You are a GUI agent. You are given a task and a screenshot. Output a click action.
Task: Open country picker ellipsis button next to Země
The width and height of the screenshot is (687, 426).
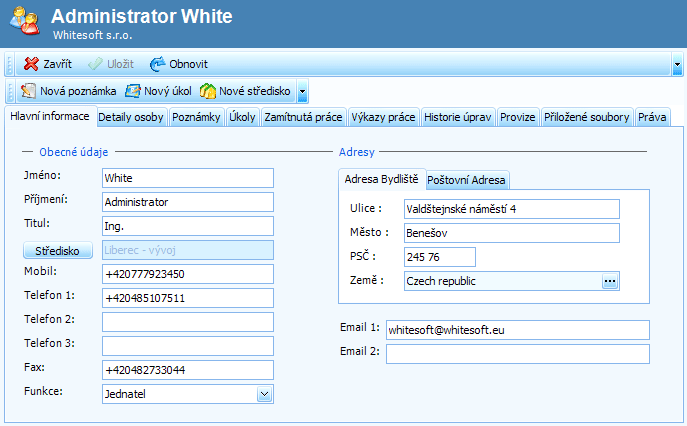tap(609, 281)
